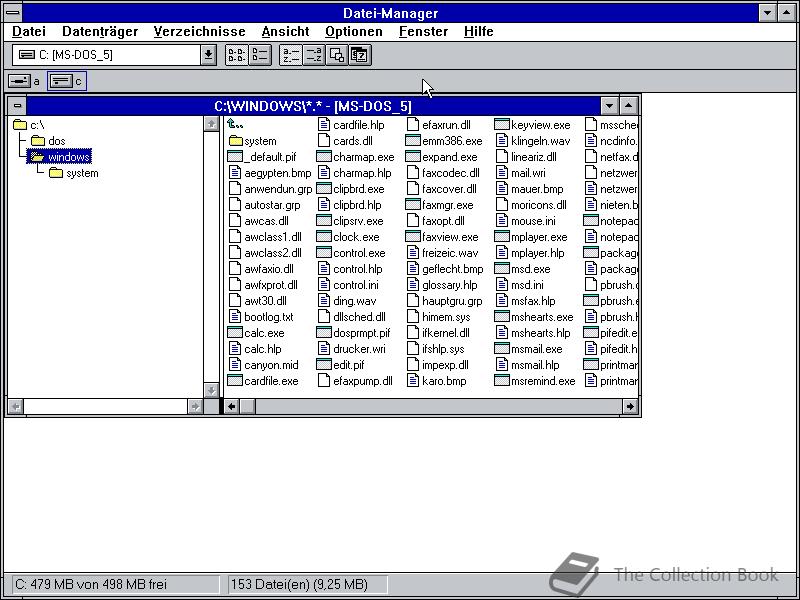800x600 pixels.
Task: Select clock.exe file
Action: point(348,237)
